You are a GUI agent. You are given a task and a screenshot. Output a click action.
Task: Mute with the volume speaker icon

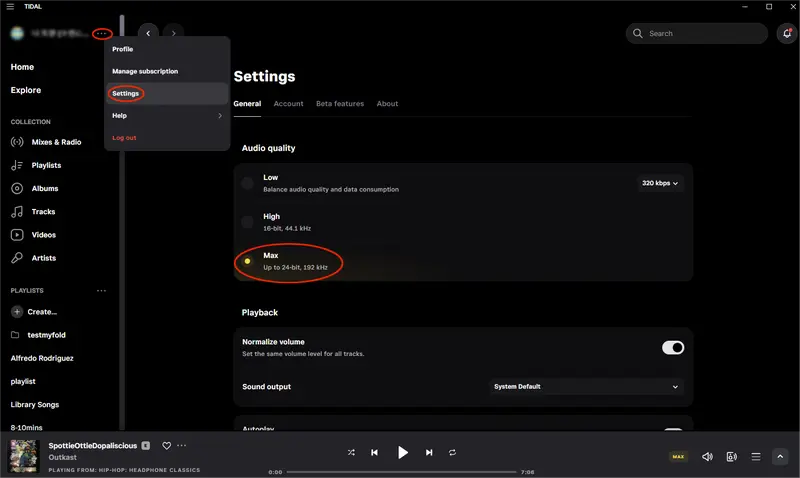point(707,457)
